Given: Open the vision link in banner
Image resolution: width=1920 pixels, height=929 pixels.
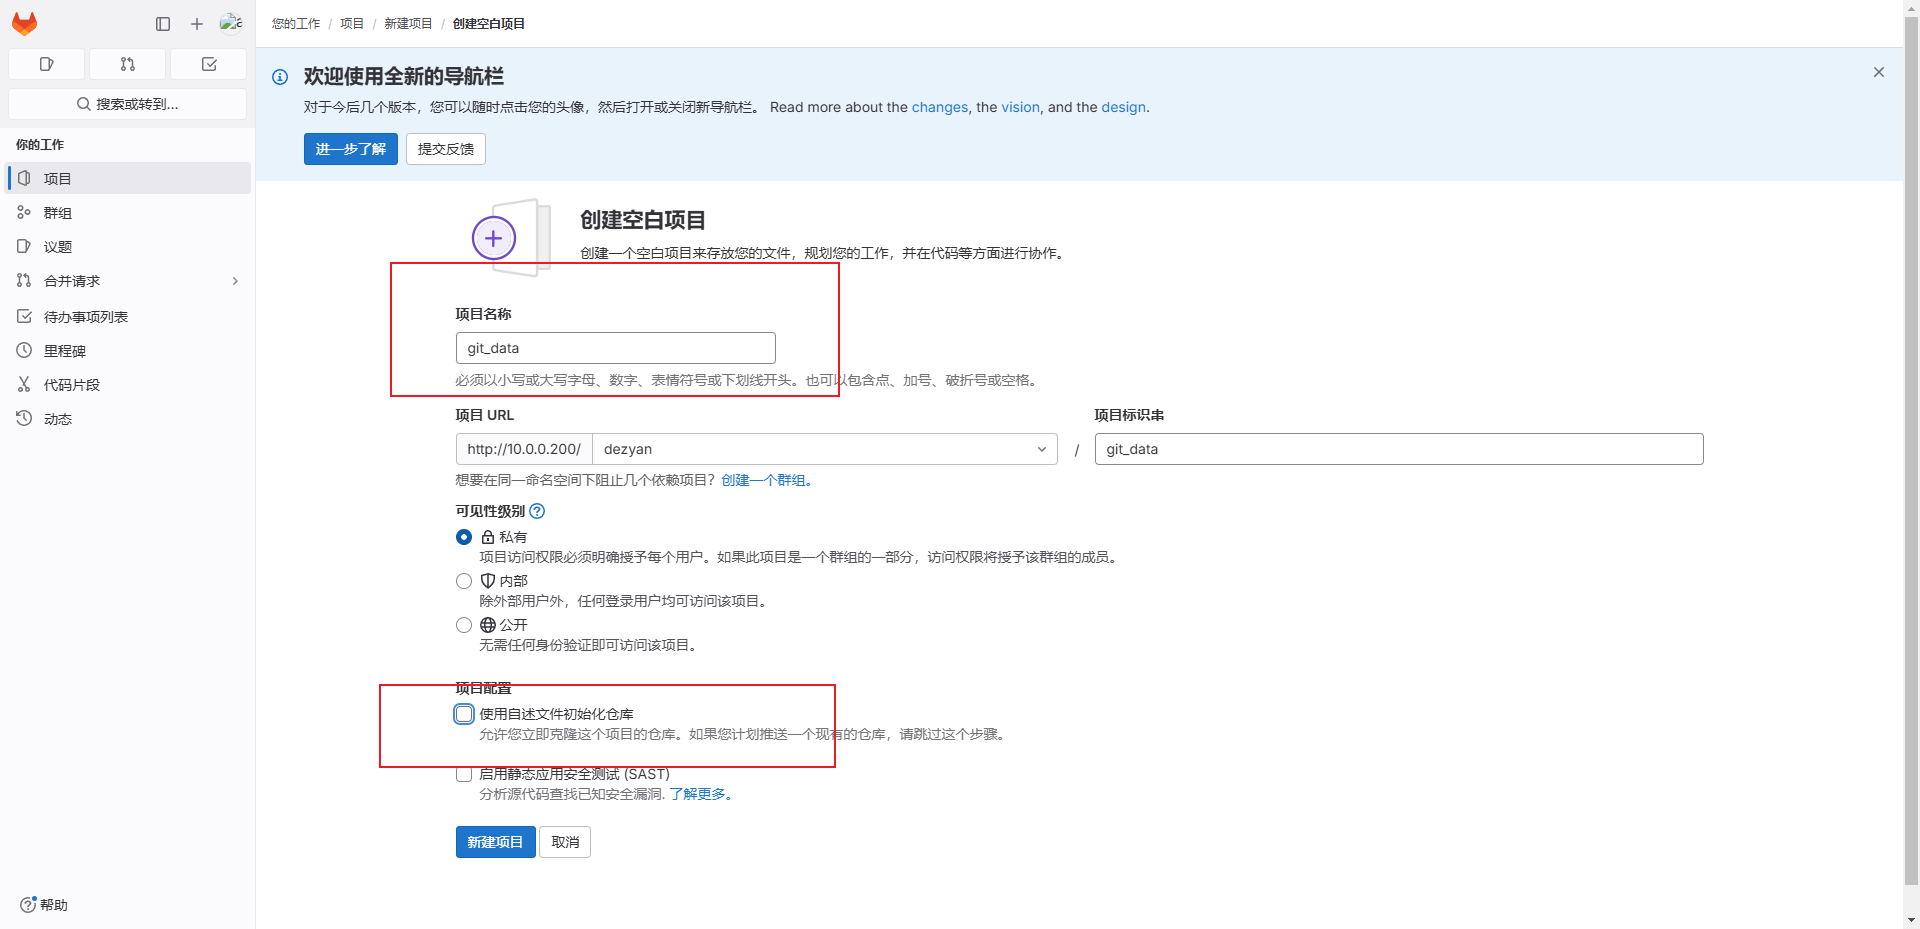Looking at the screenshot, I should pyautogui.click(x=1020, y=107).
